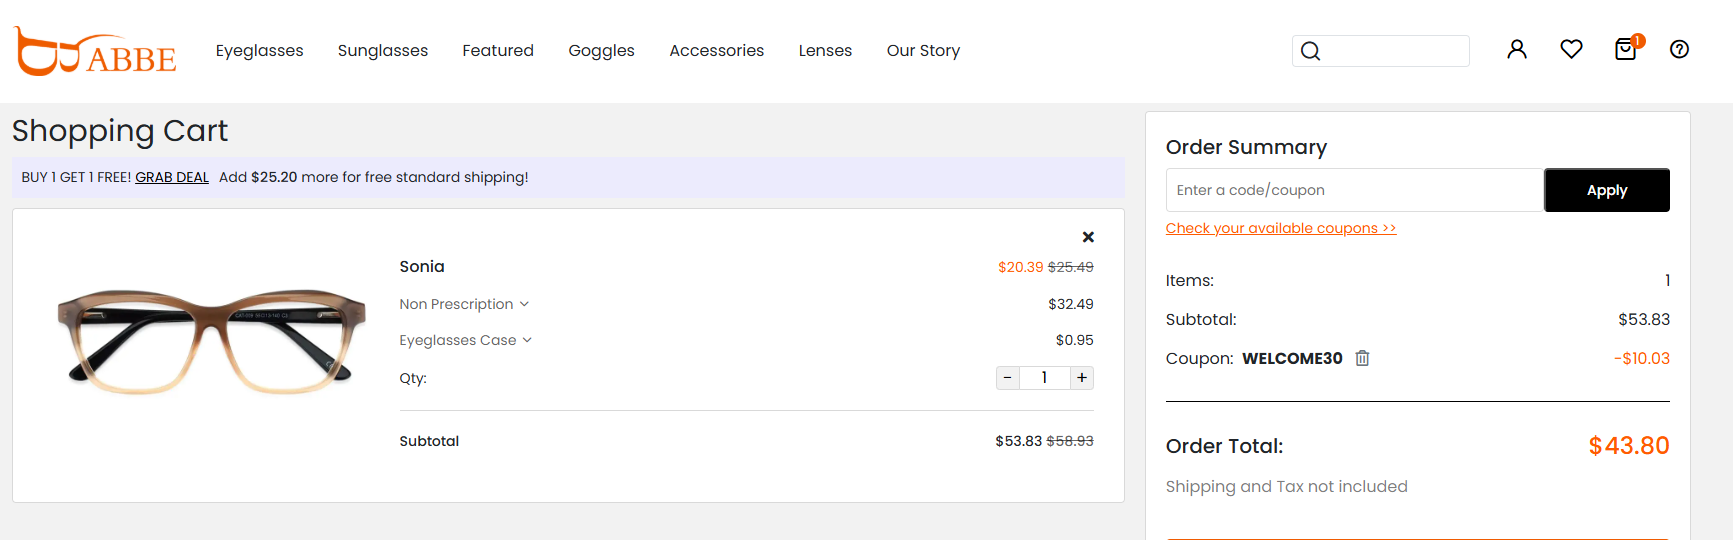Open the user account icon
The image size is (1733, 540).
1517,49
